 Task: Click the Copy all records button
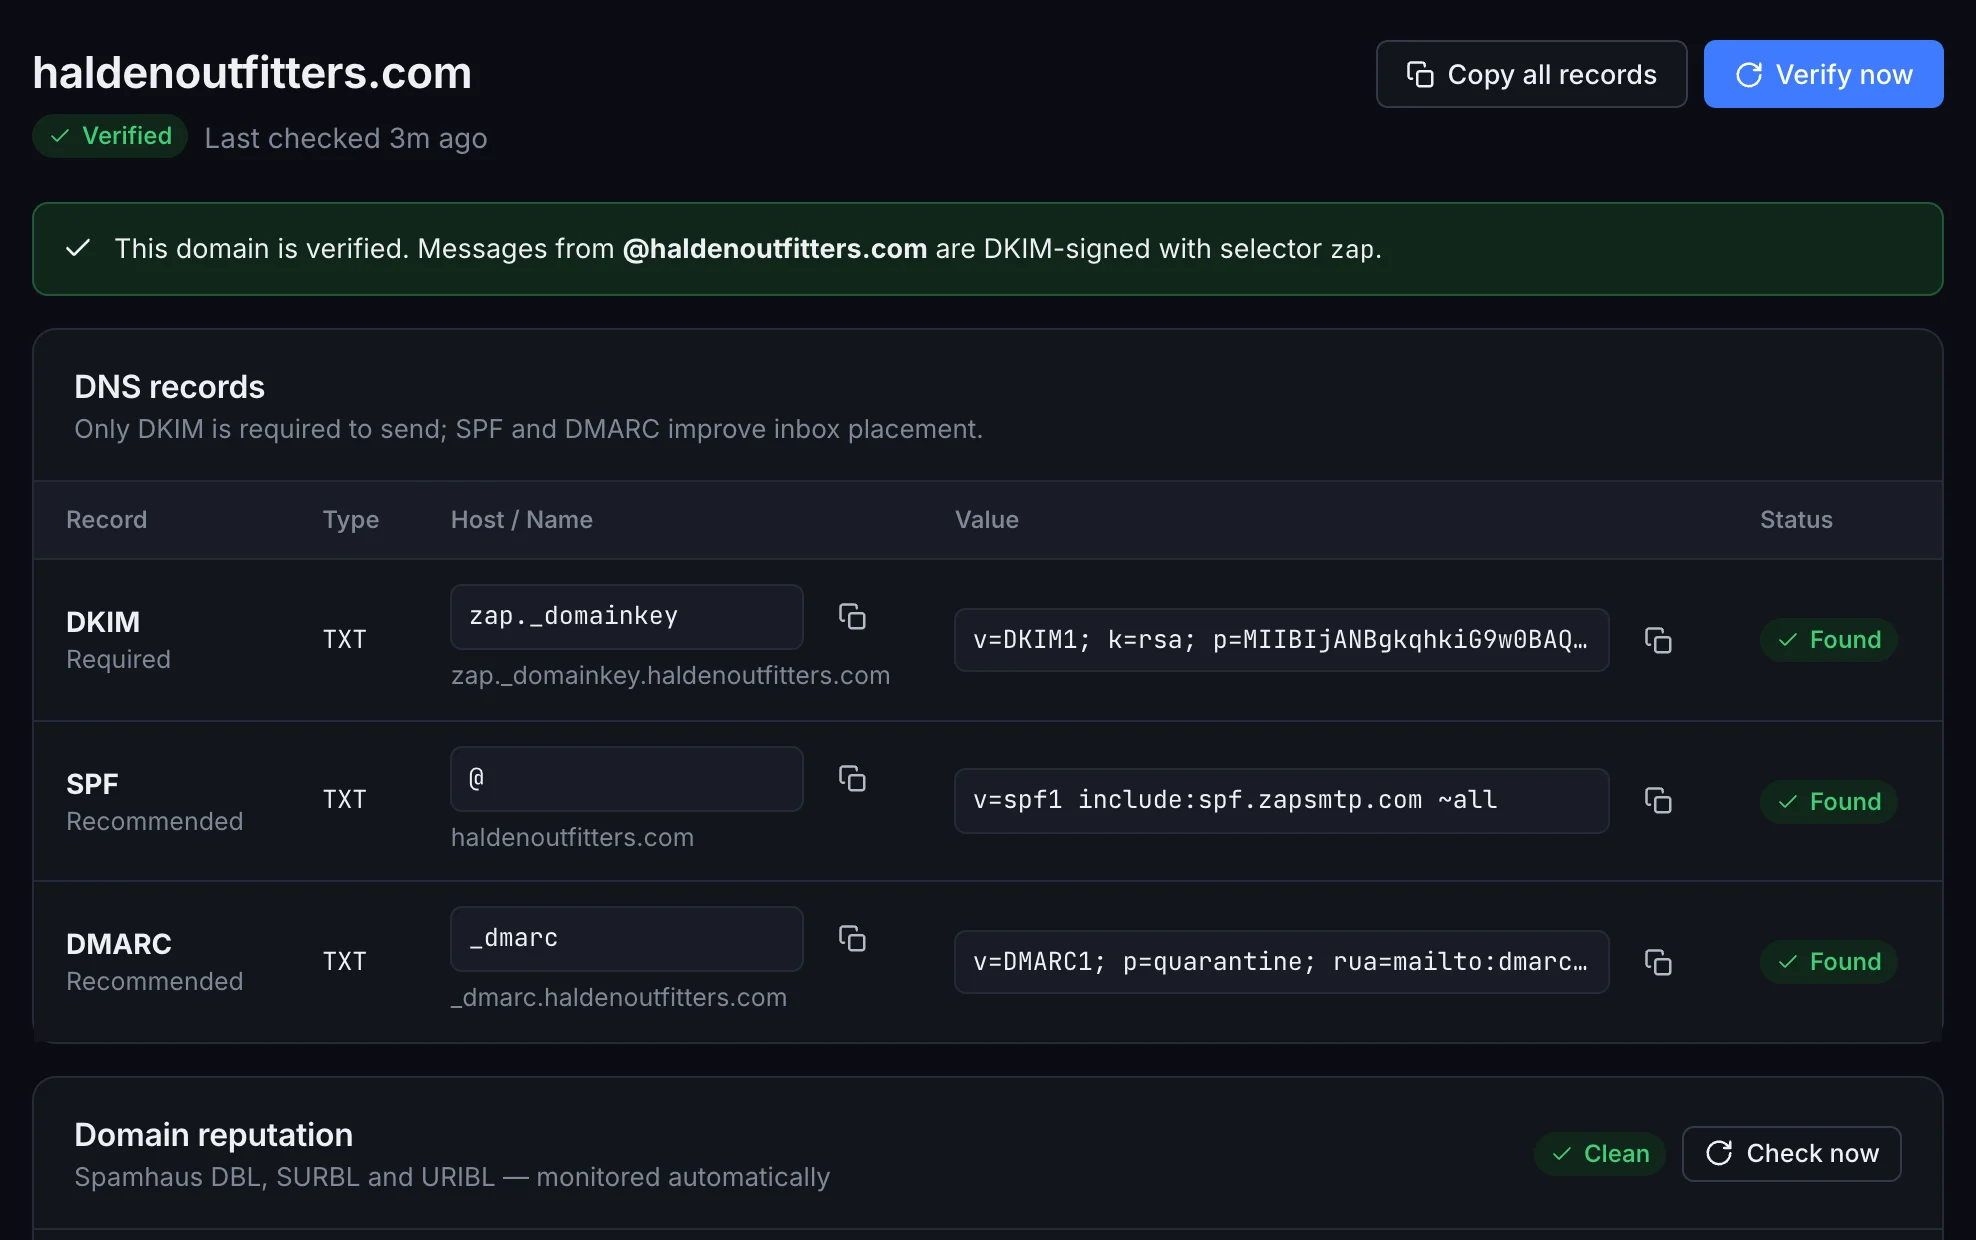[1531, 74]
